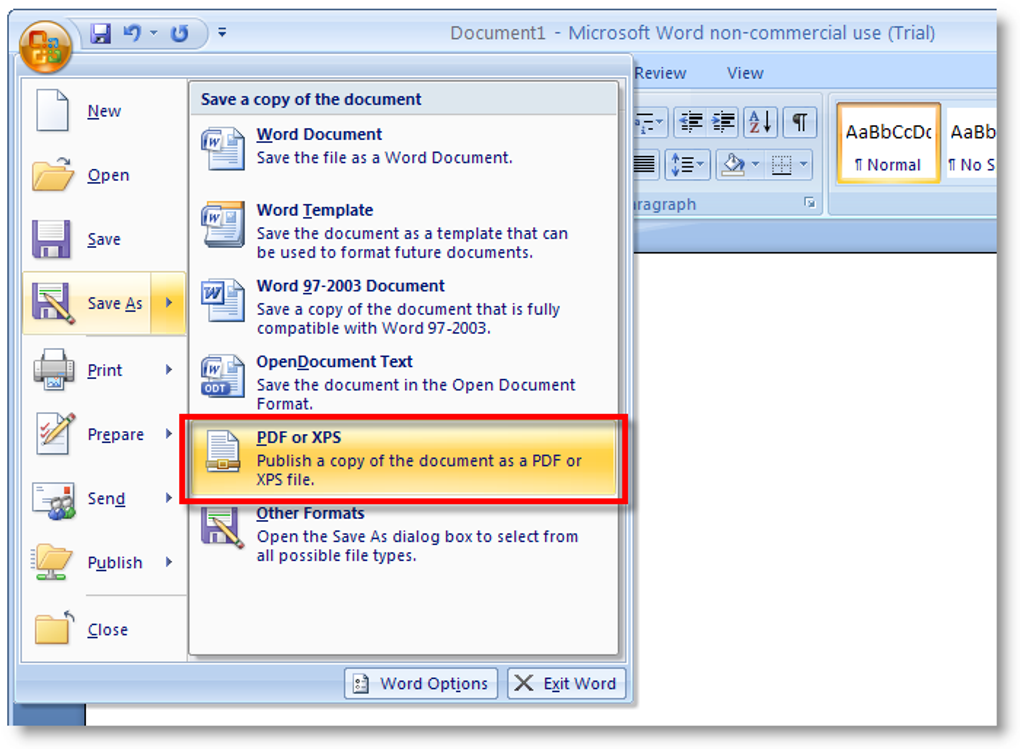This screenshot has height=749, width=1020.
Task: Open the Shading color dropdown arrow
Action: point(755,165)
